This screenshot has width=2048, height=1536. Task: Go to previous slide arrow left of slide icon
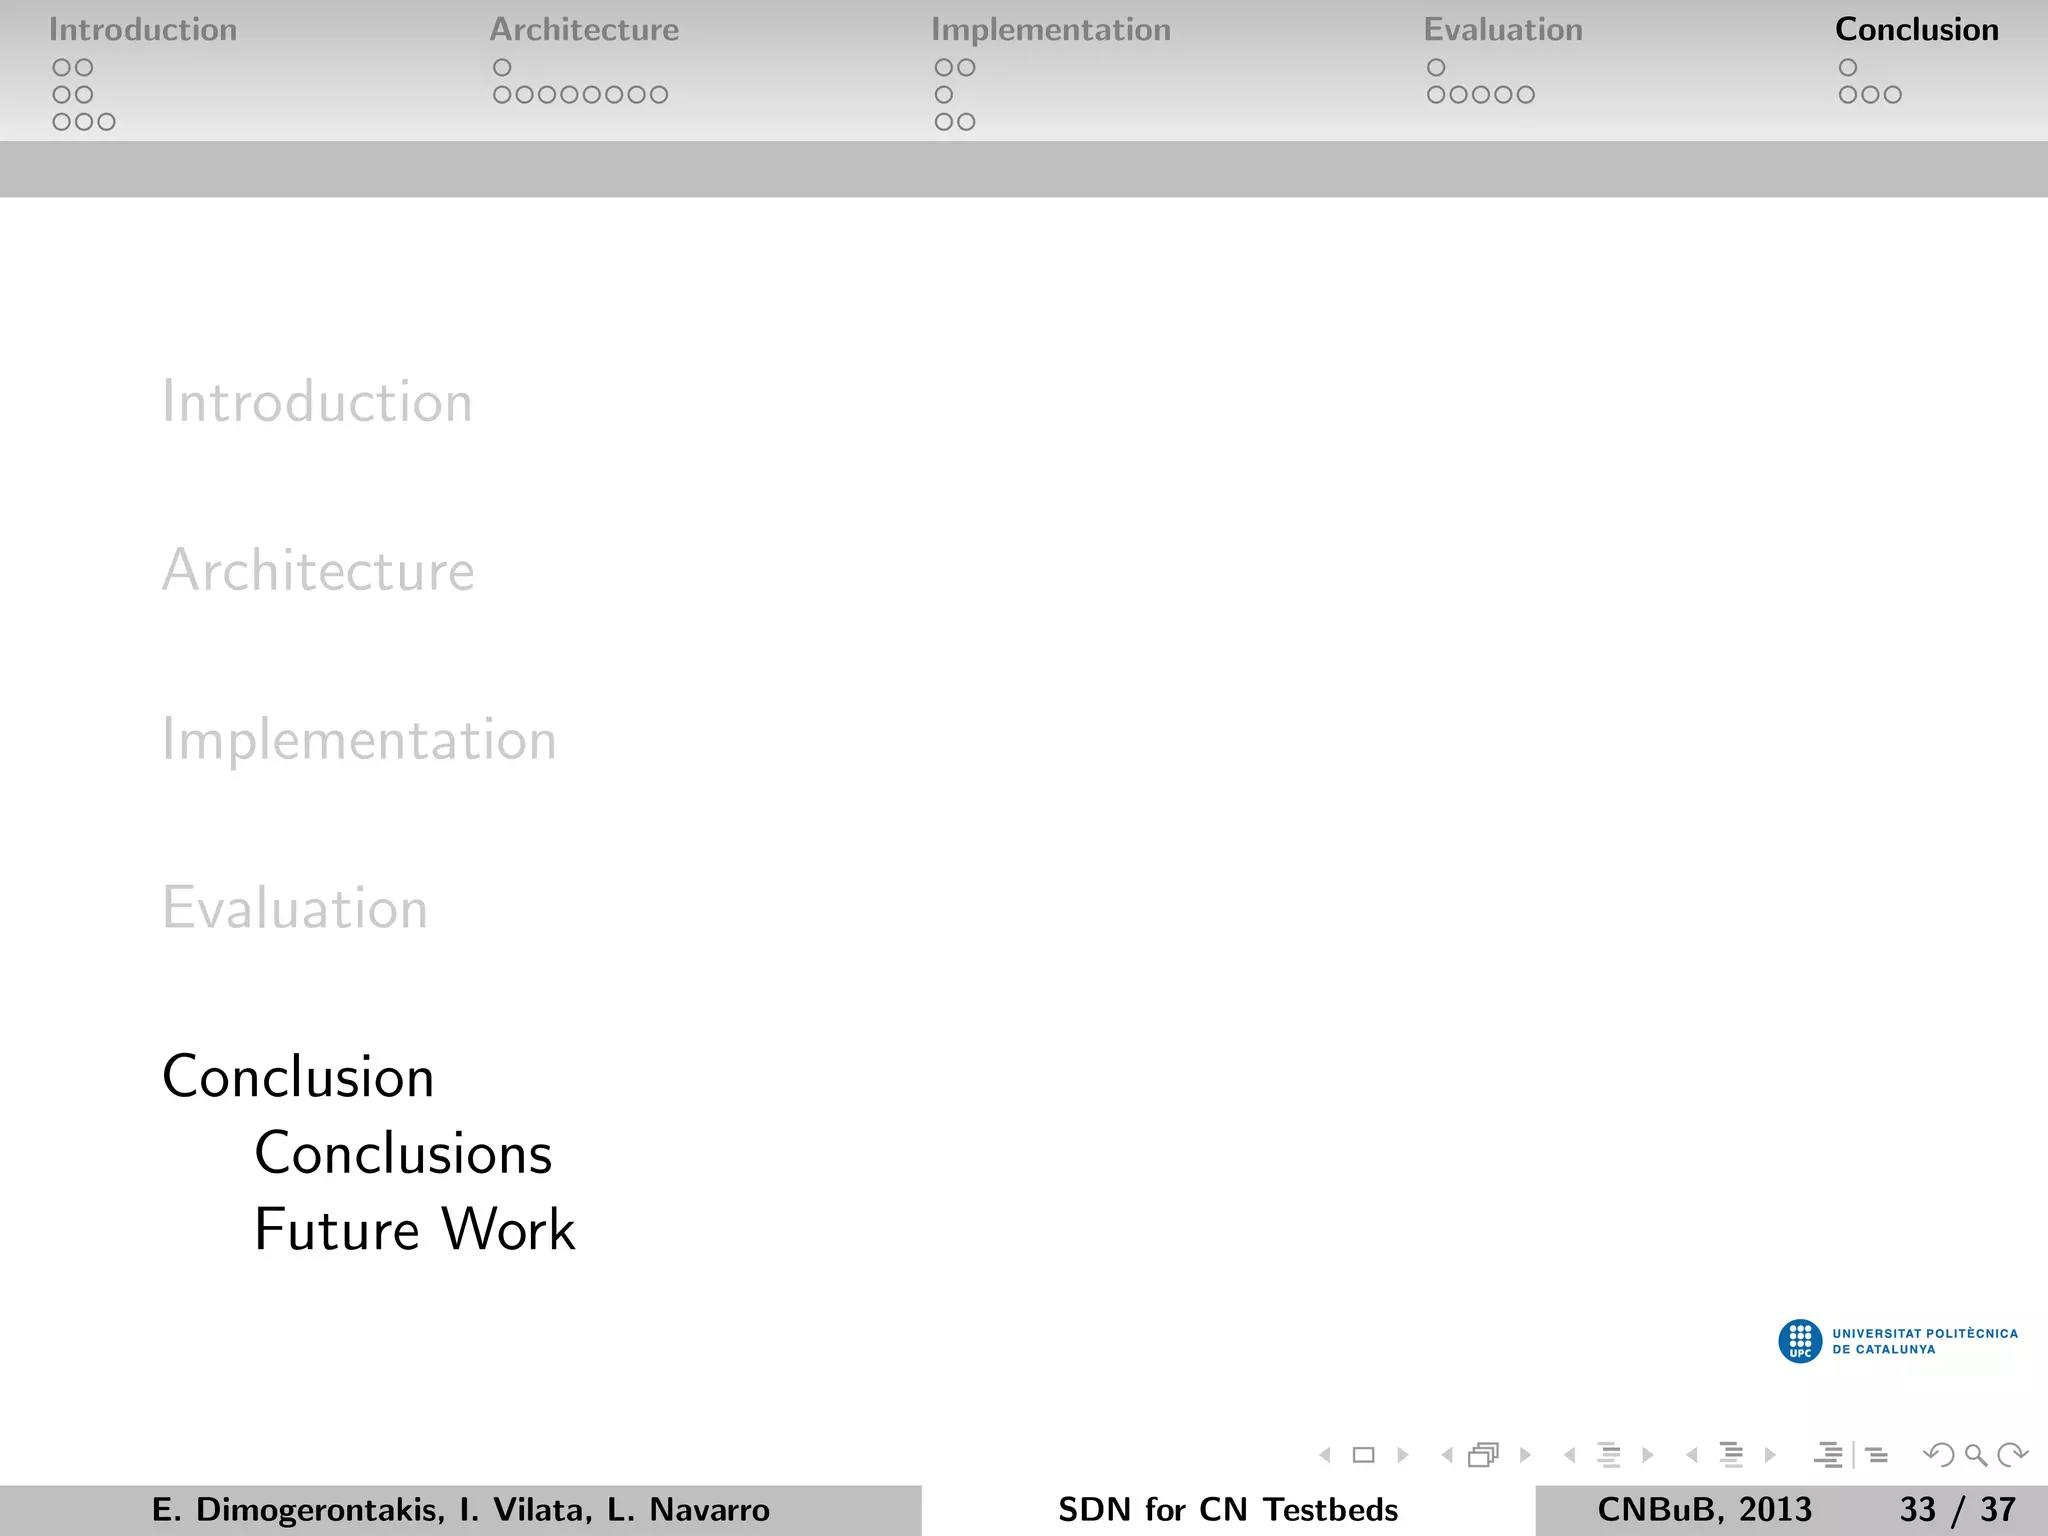pos(1326,1455)
